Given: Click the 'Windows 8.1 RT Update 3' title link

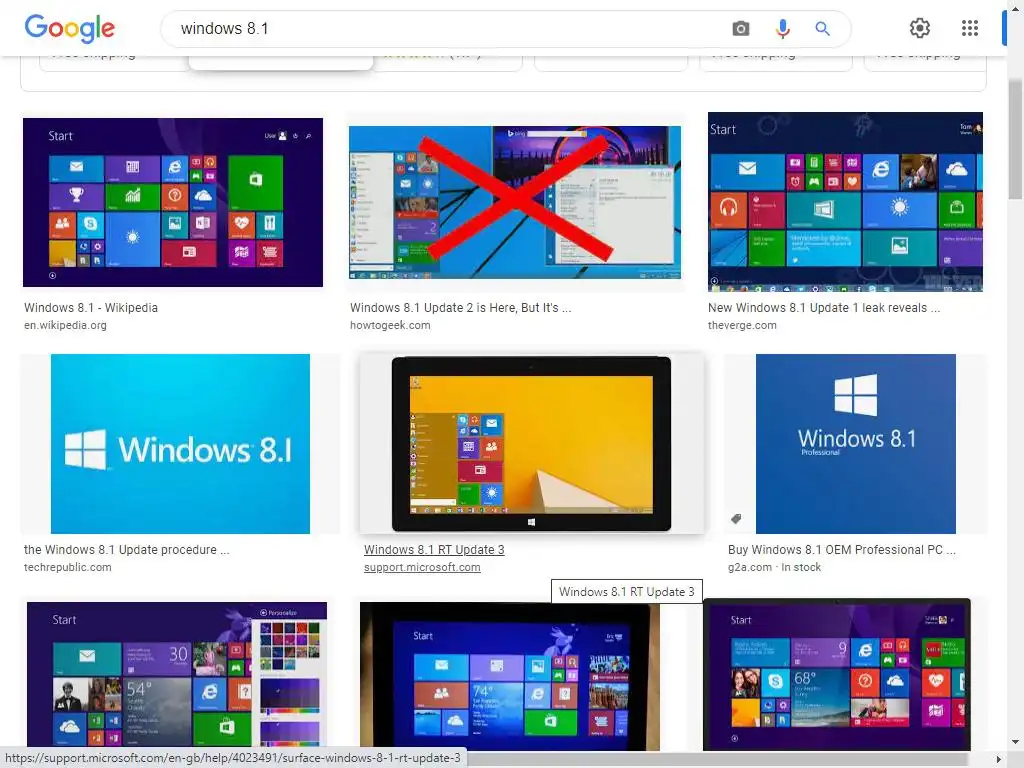Looking at the screenshot, I should 434,550.
